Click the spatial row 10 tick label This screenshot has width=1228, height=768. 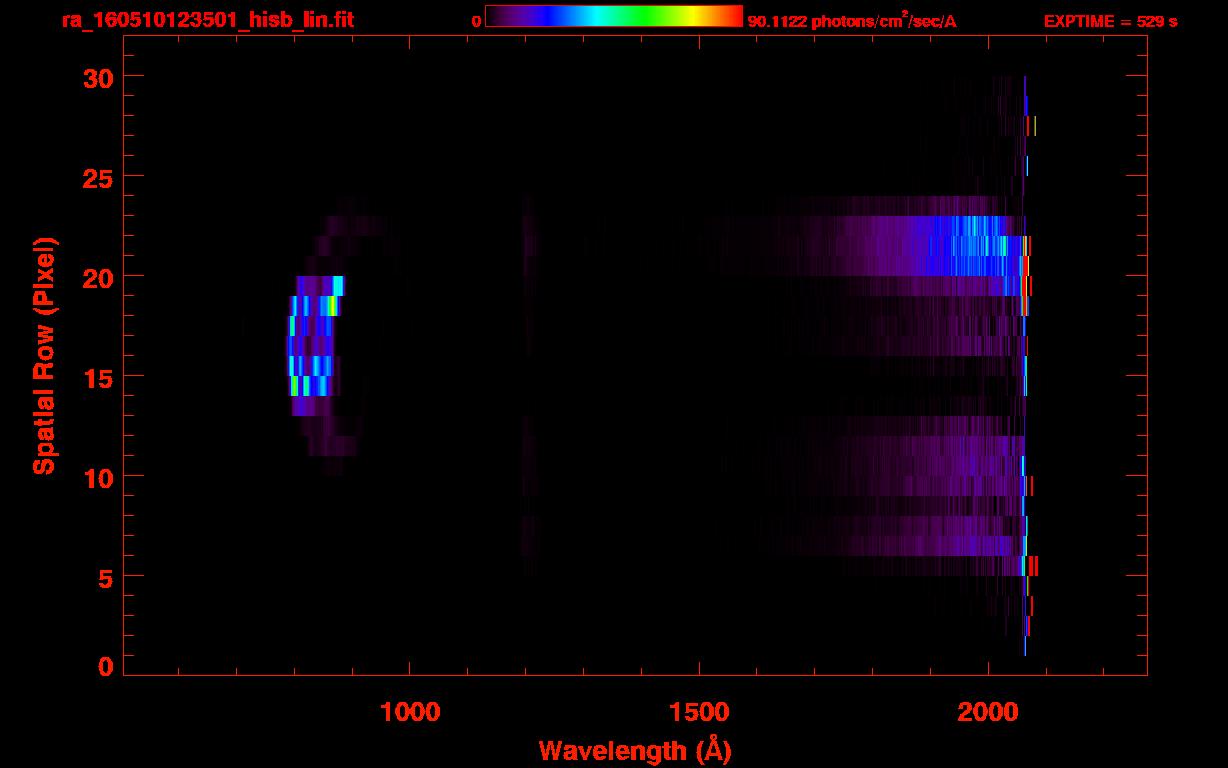tap(98, 477)
